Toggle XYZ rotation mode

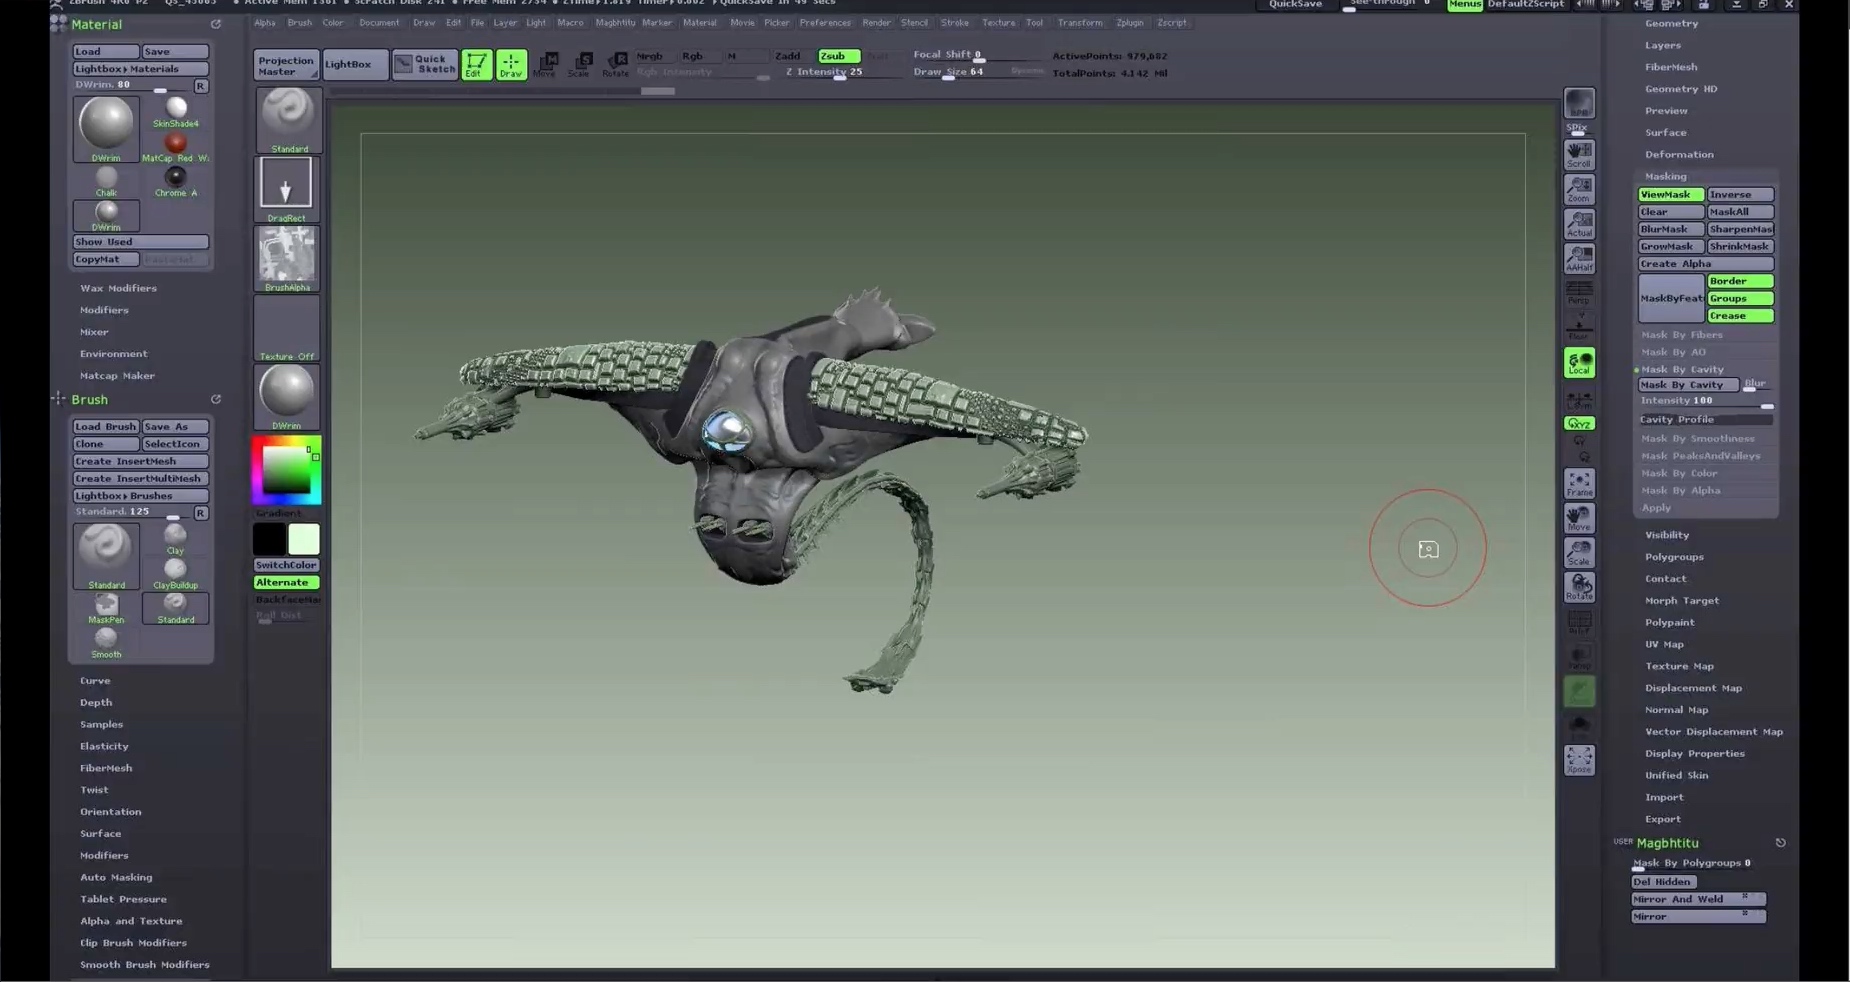[1579, 424]
